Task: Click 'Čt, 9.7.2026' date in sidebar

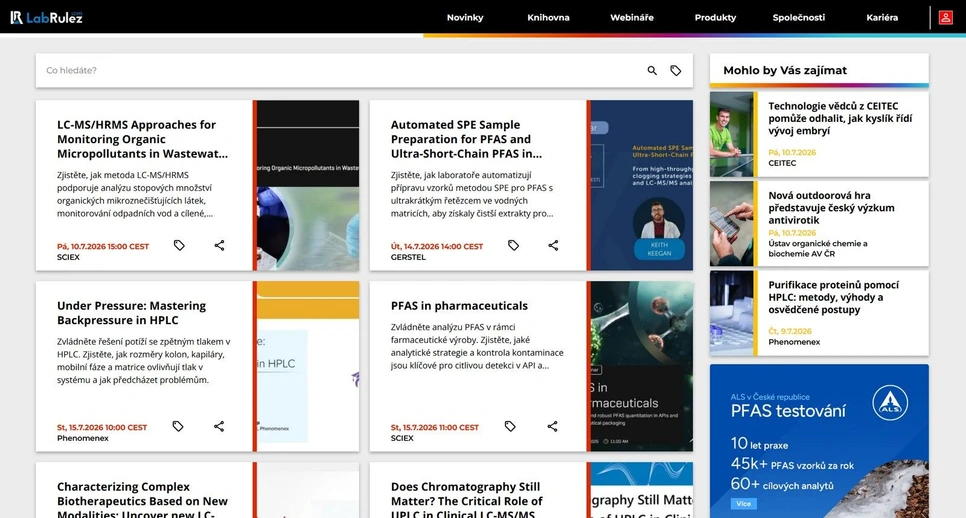Action: point(790,331)
